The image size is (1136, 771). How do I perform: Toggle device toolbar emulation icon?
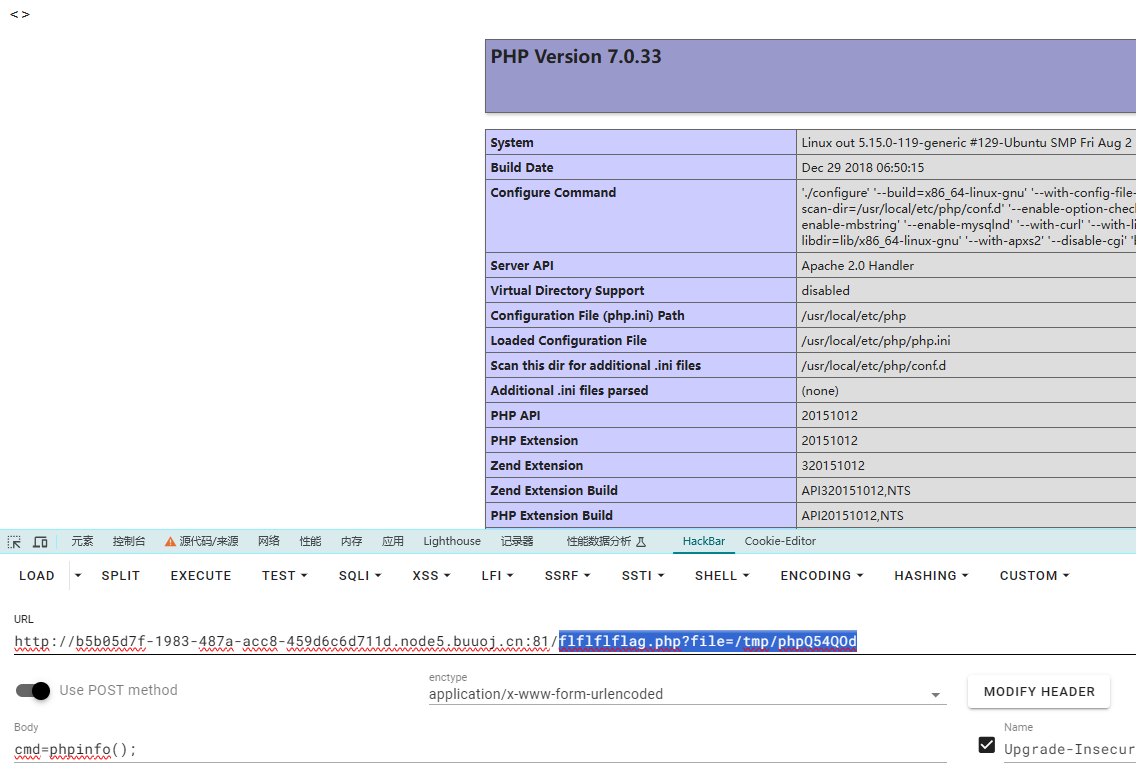[40, 542]
